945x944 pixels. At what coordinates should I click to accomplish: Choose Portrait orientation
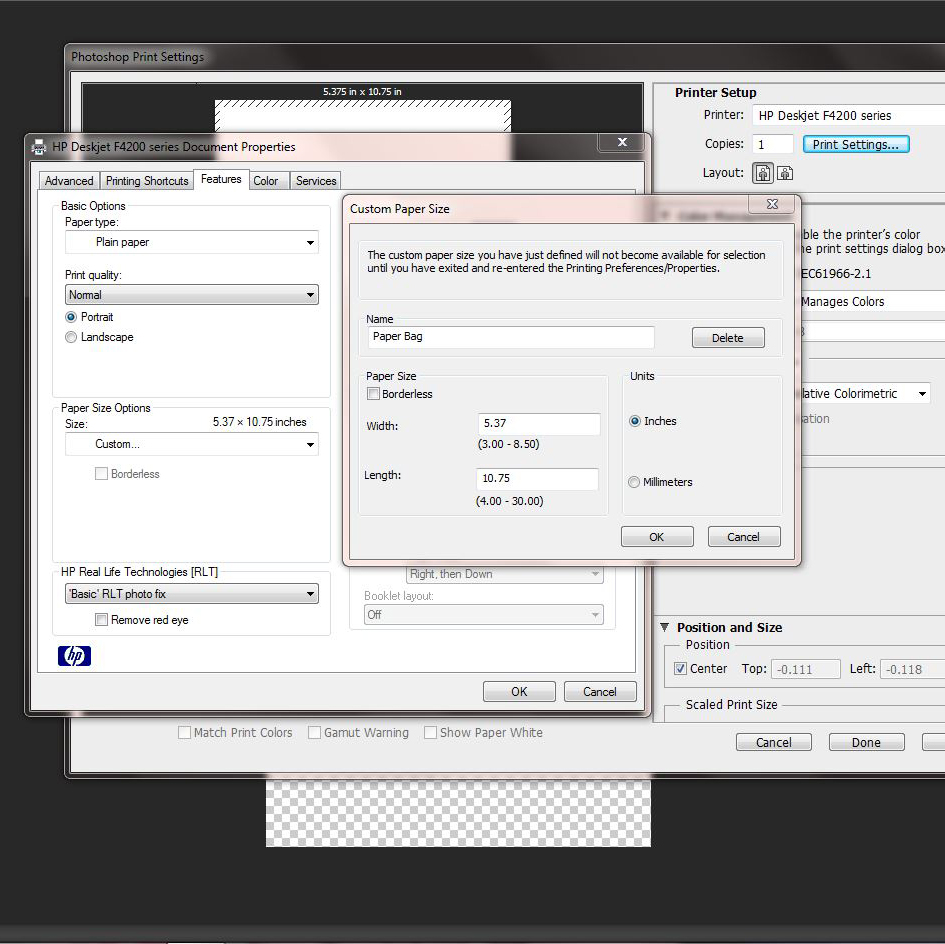click(71, 317)
